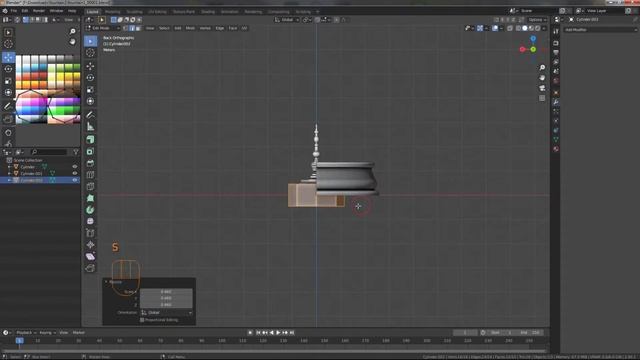Toggle X-ray display in viewport header
Image resolution: width=640 pixels, height=360 pixels.
pos(510,28)
